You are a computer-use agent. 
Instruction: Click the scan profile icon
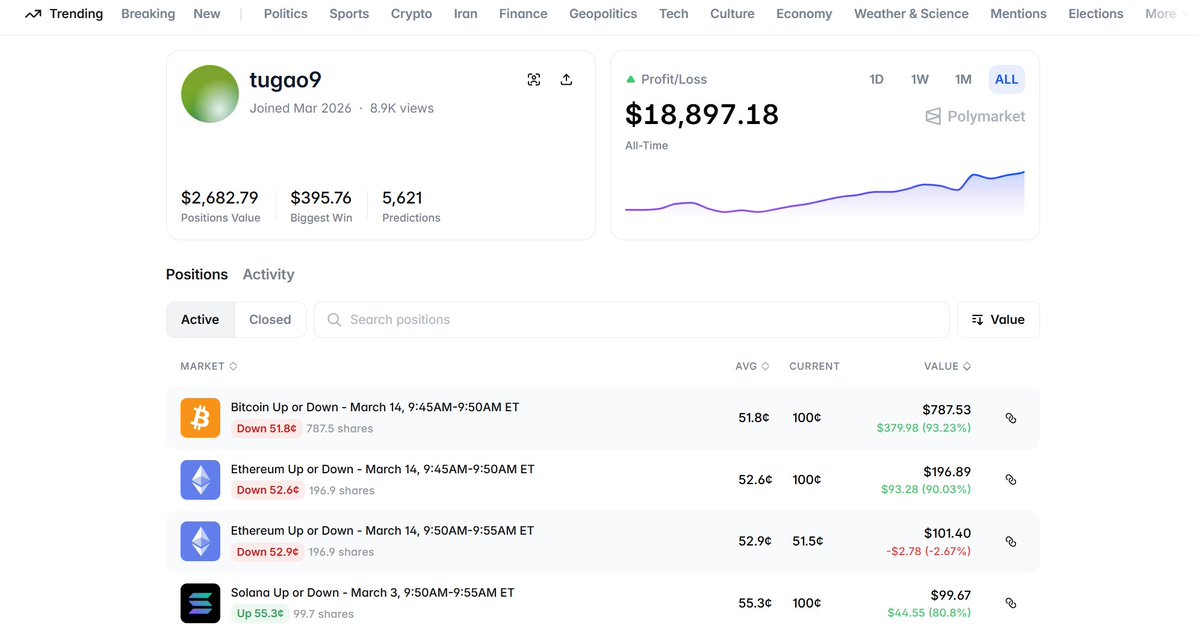coord(534,80)
